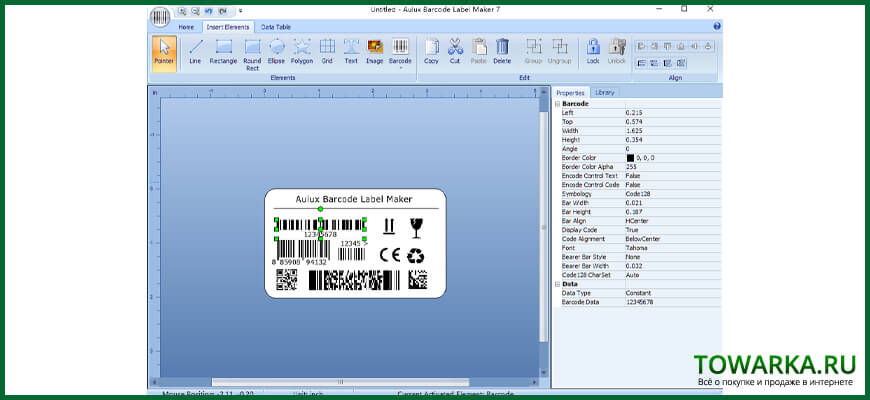Select the CE mark on the label
Viewport: 870px width, 400px height.
click(390, 255)
